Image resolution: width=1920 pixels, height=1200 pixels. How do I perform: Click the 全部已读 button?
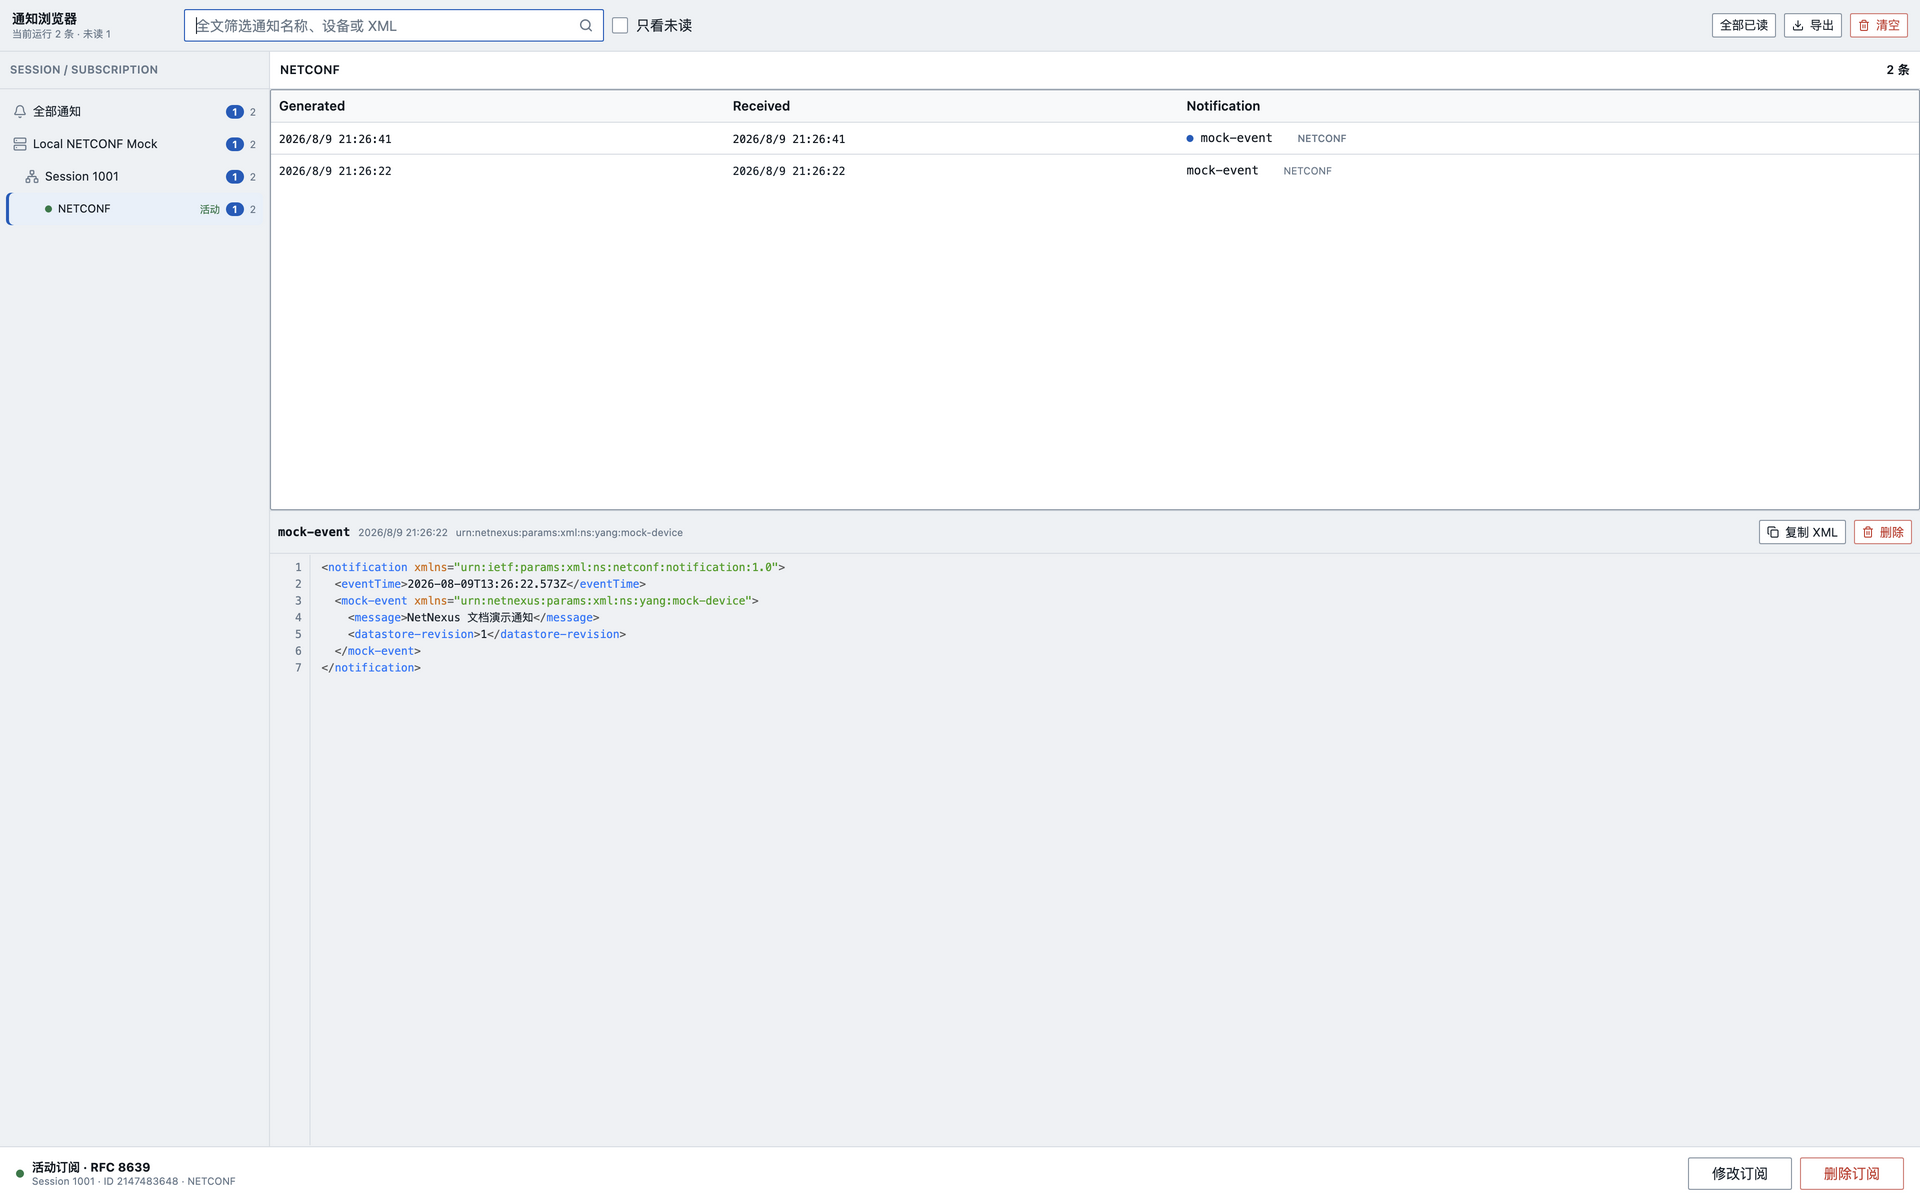pyautogui.click(x=1743, y=26)
